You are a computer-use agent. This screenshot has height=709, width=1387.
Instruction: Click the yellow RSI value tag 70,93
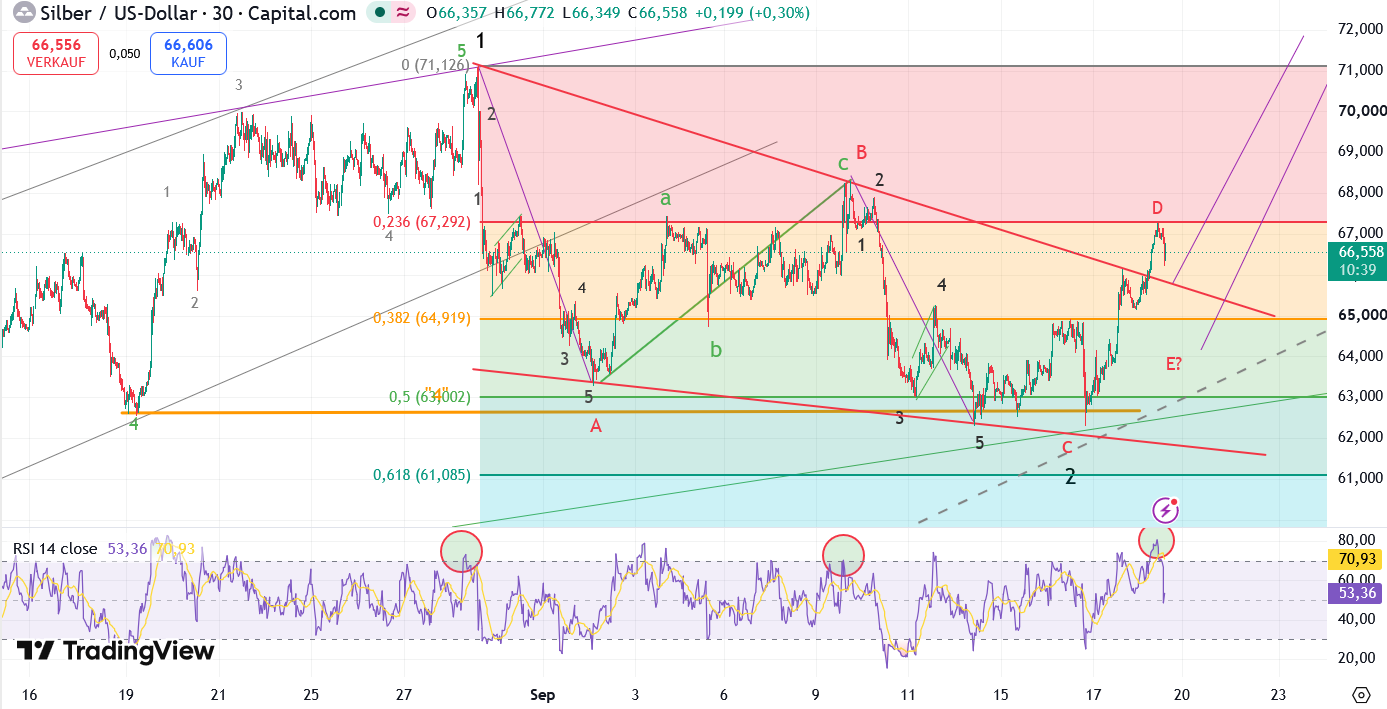click(x=1356, y=560)
